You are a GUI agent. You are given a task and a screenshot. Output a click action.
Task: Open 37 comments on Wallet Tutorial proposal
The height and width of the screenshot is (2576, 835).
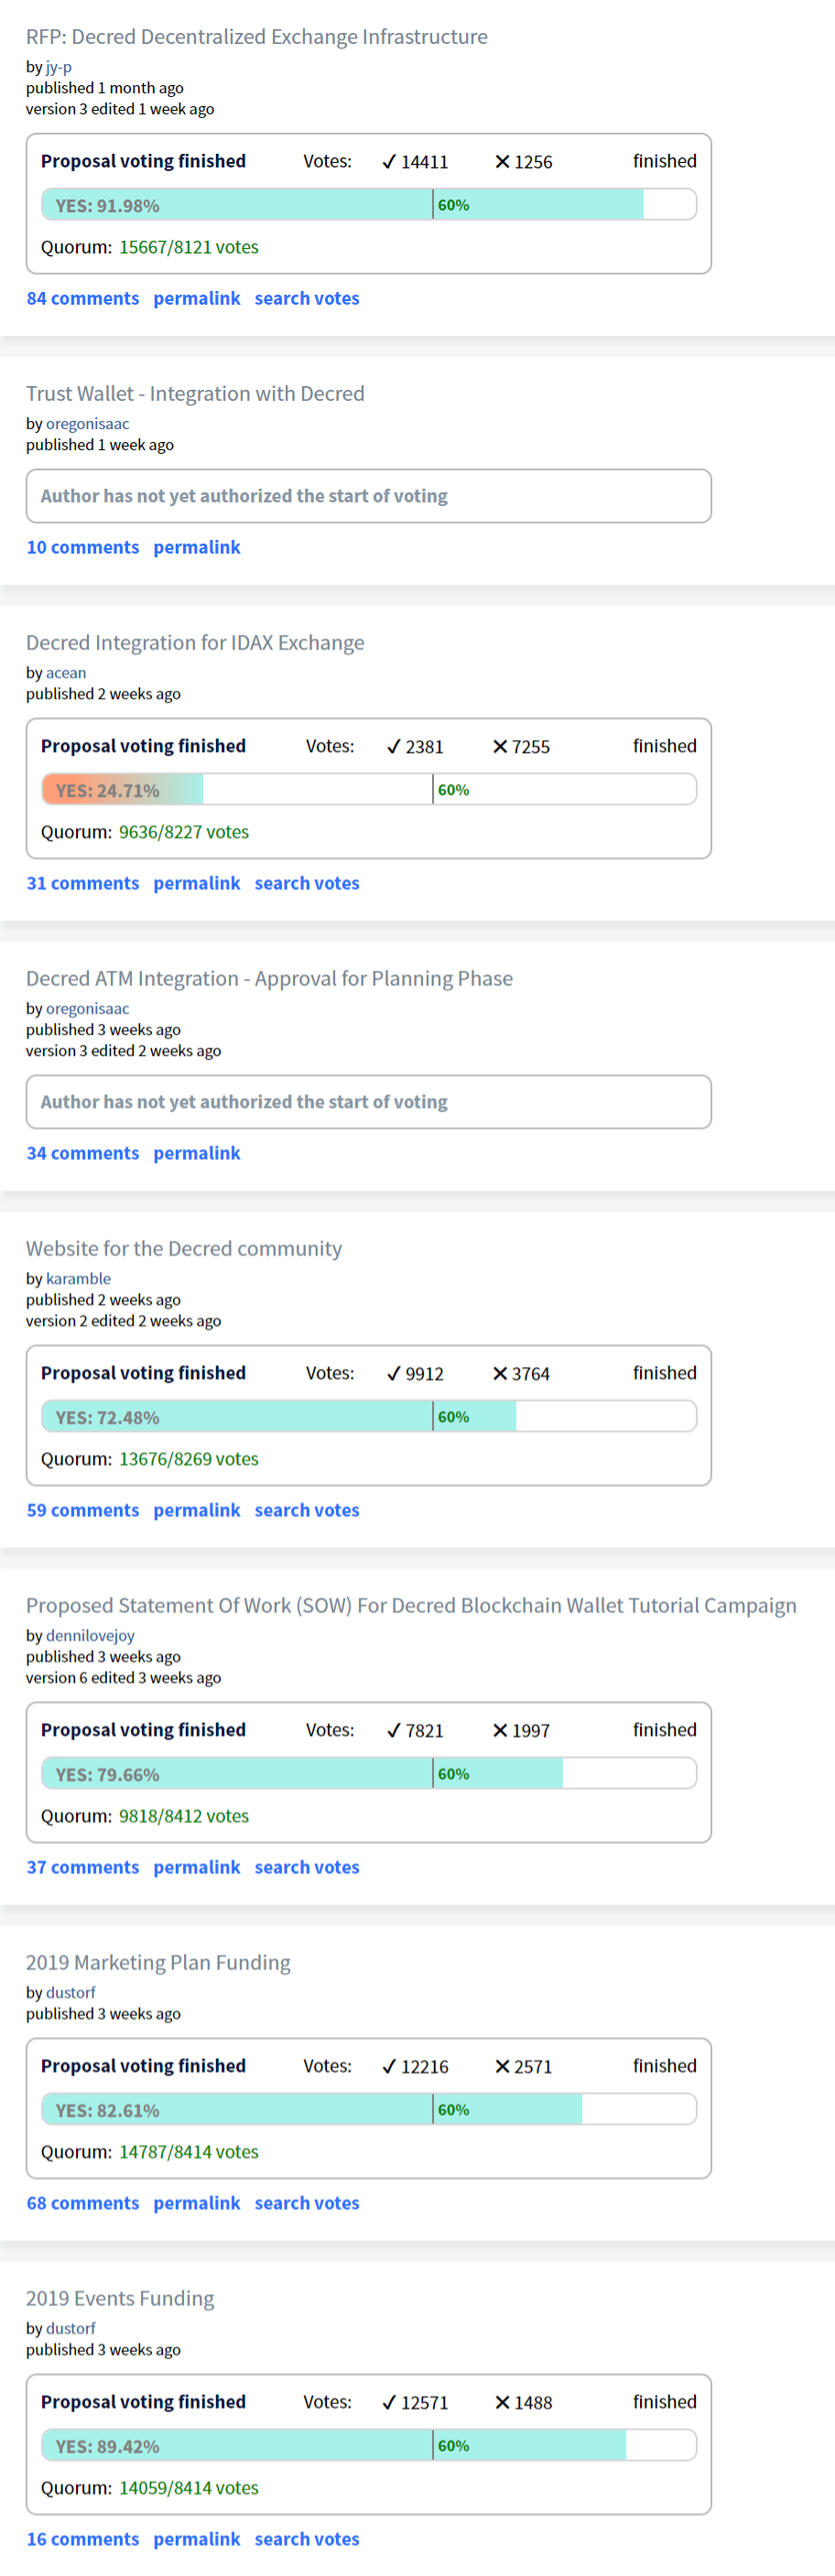coord(83,1867)
